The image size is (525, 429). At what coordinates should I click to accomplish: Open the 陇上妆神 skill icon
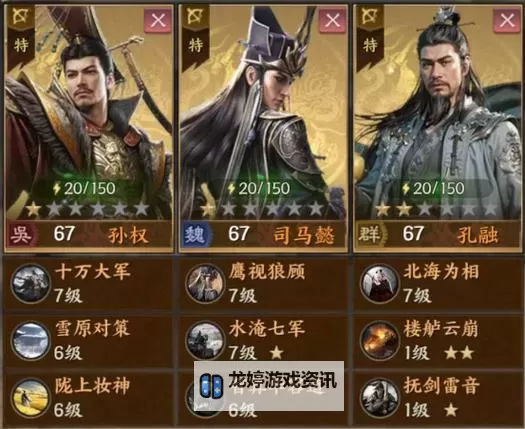coord(30,398)
